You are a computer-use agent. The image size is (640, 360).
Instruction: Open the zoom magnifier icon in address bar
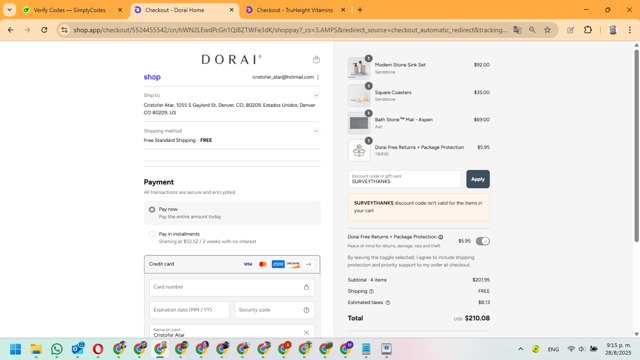point(532,30)
